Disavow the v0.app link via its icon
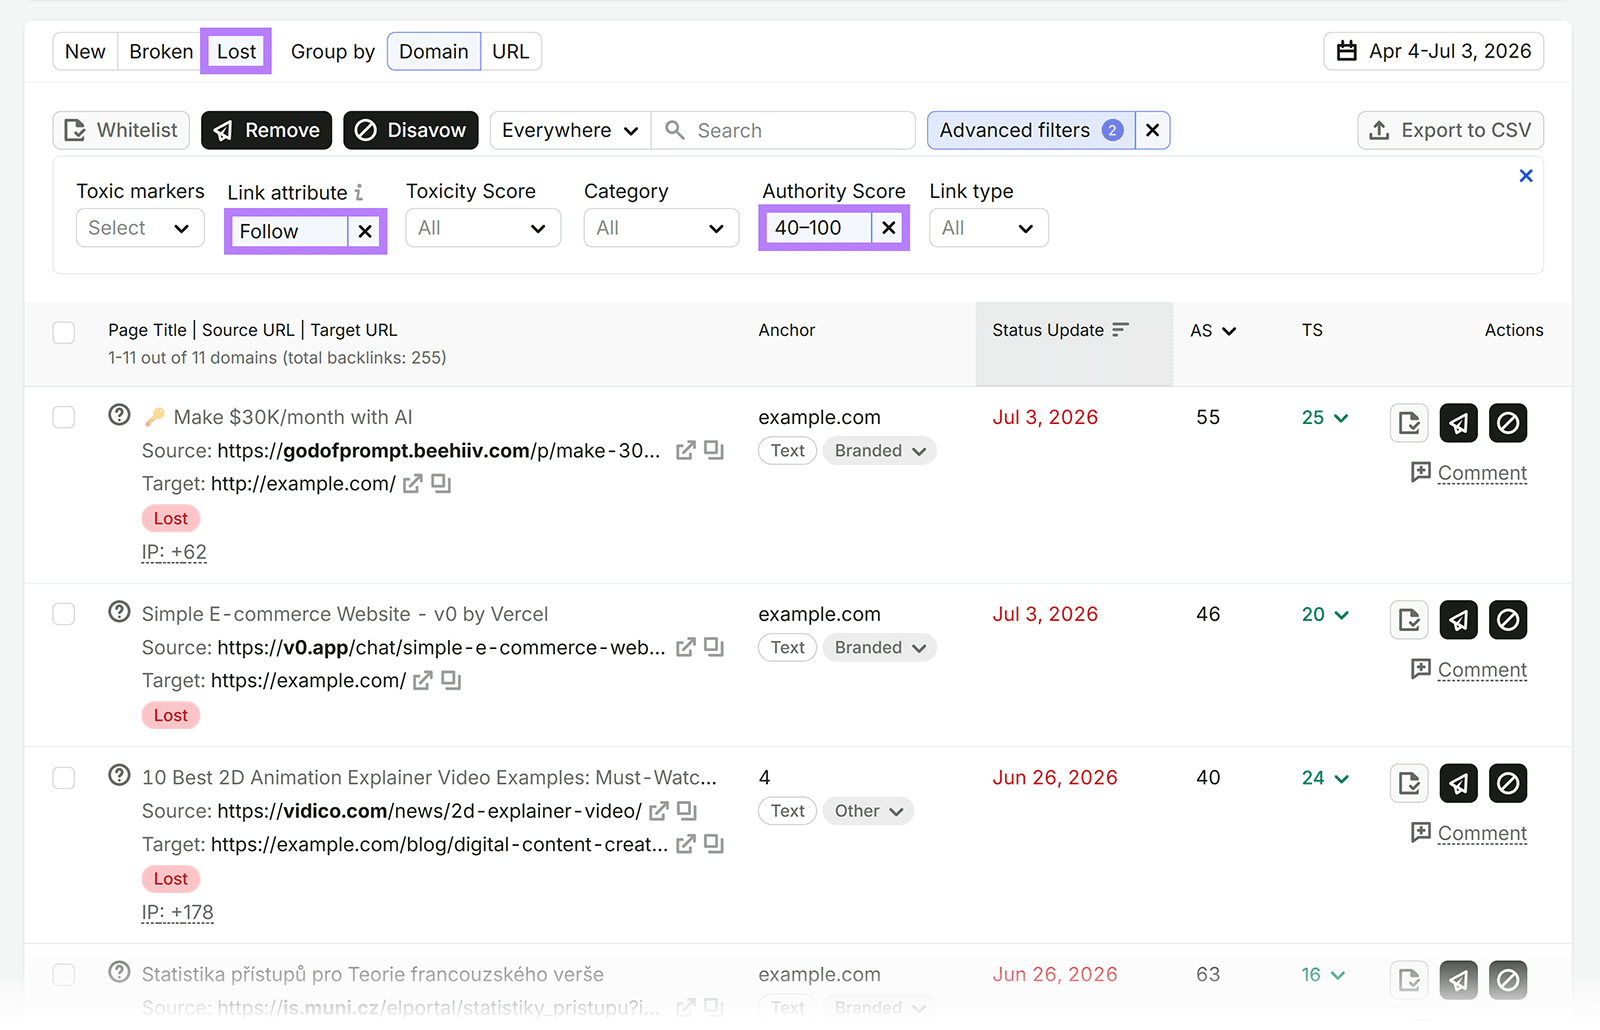Viewport: 1600px width, 1030px height. click(x=1508, y=620)
